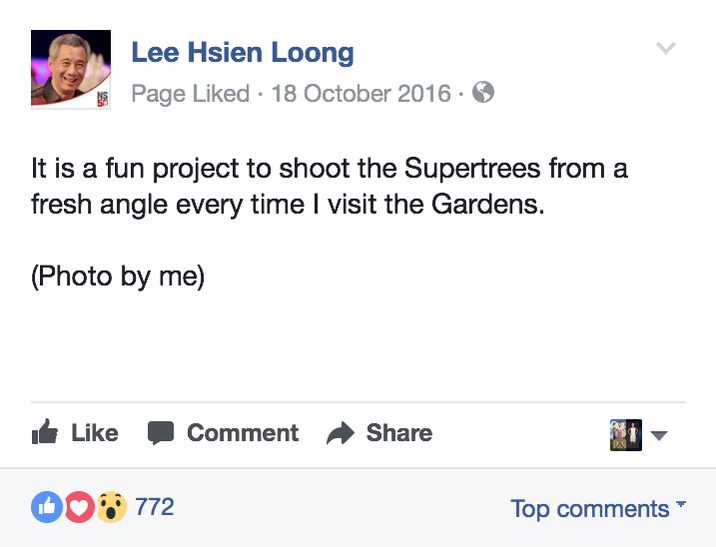Click the globe public privacy icon
716x547 pixels.
[x=483, y=92]
